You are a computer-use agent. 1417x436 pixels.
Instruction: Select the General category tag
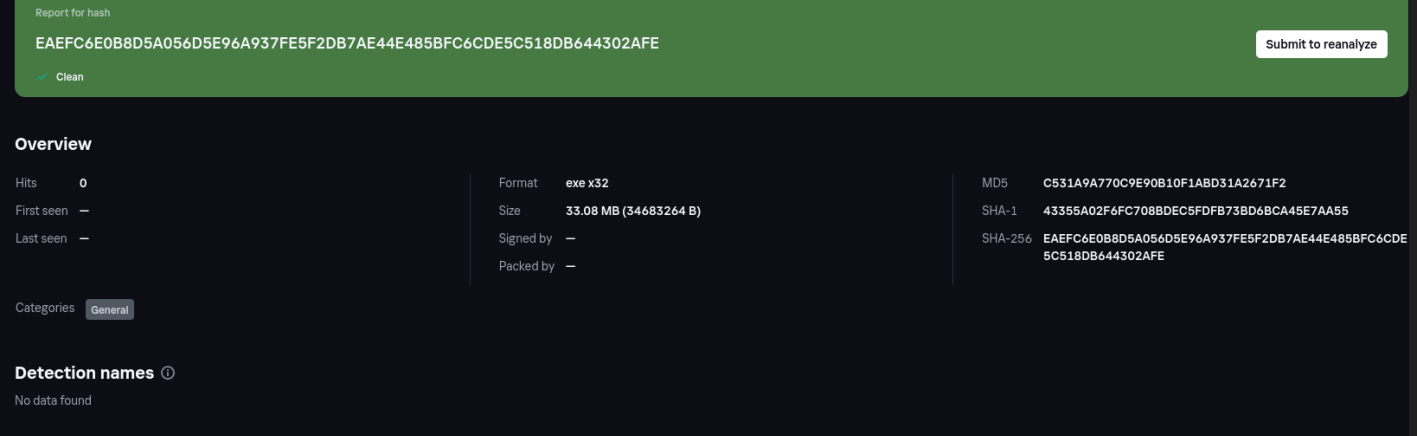pyautogui.click(x=110, y=310)
